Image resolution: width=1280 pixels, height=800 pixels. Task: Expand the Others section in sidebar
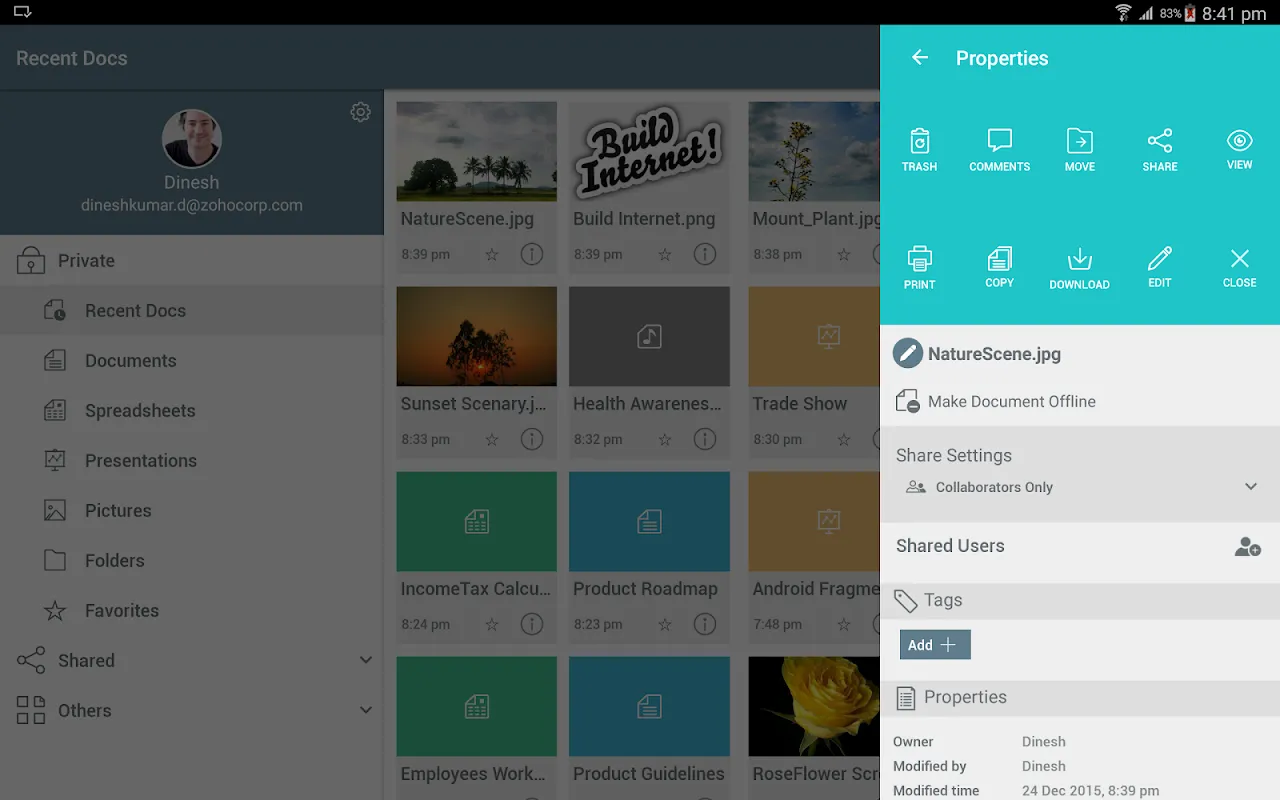366,710
